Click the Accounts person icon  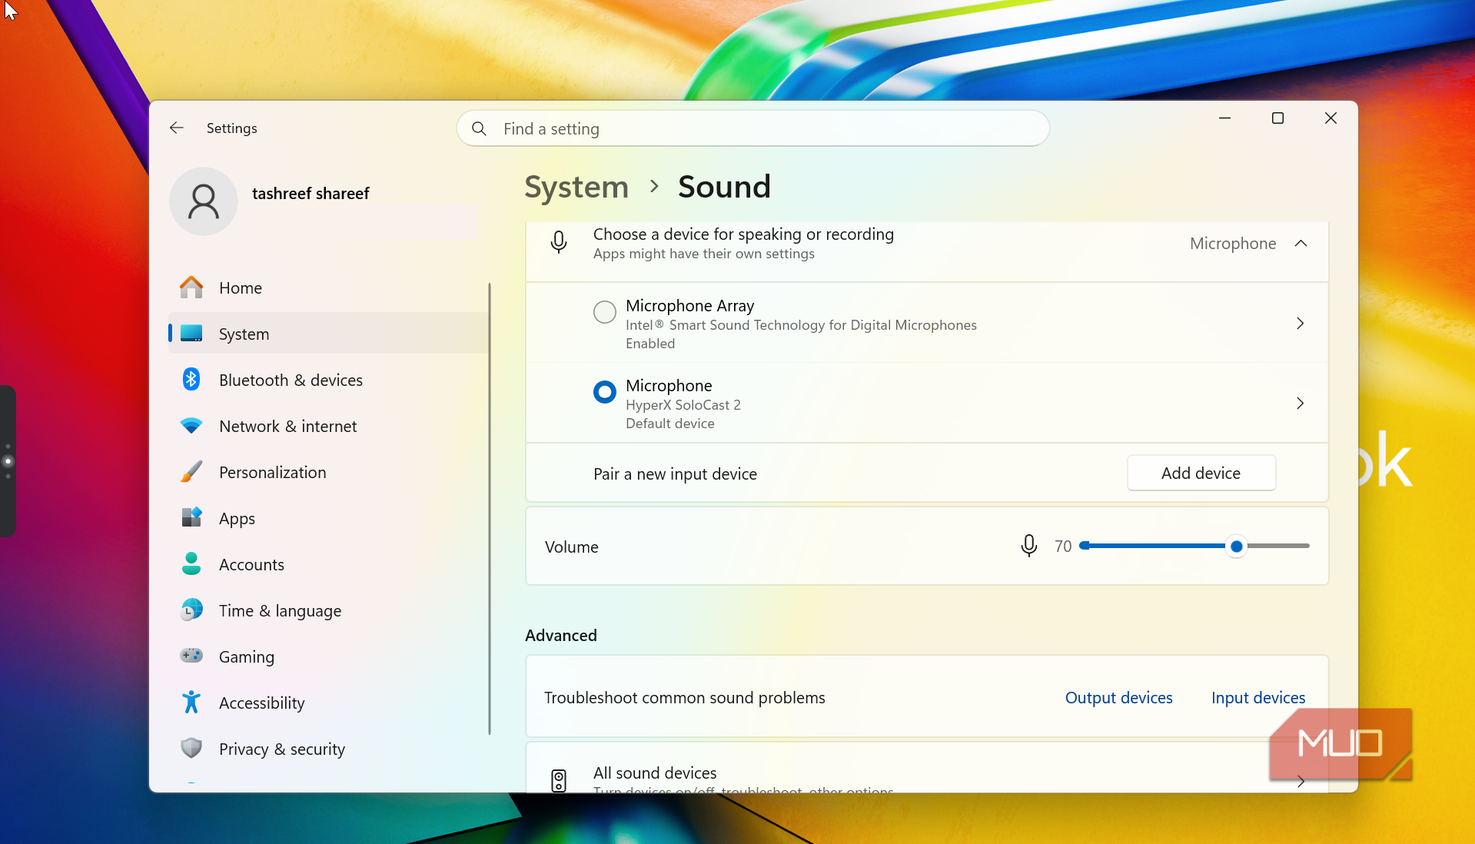(191, 564)
